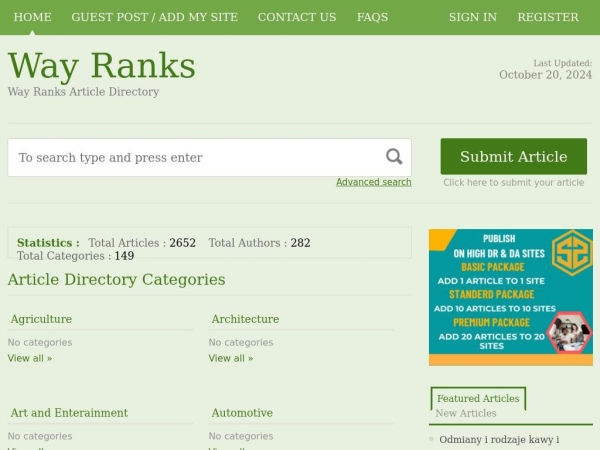Click the publish packages advertisement banner

(511, 297)
